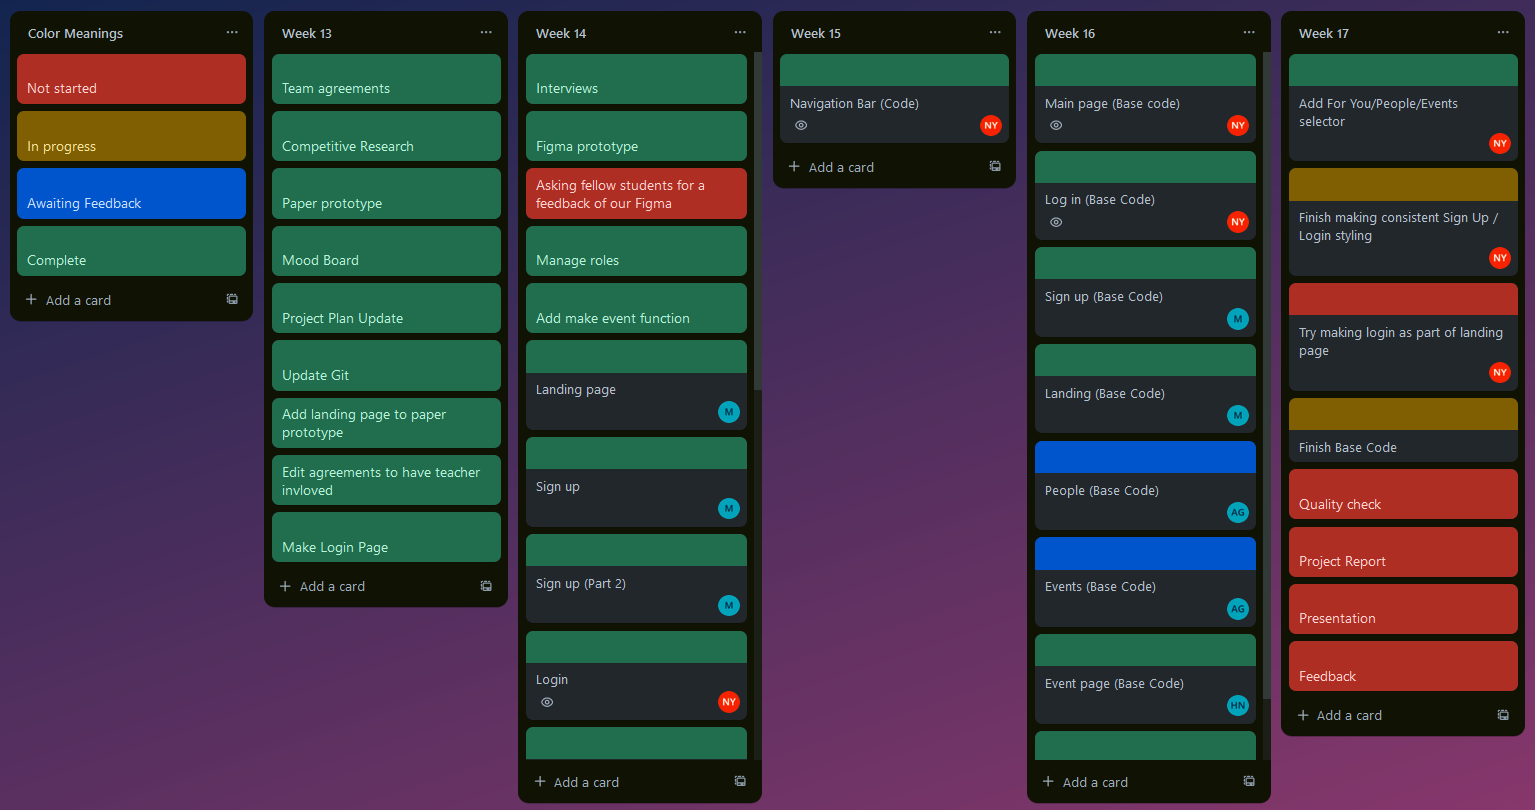The height and width of the screenshot is (810, 1535).
Task: Open the Week 15 list actions menu
Action: [x=995, y=32]
